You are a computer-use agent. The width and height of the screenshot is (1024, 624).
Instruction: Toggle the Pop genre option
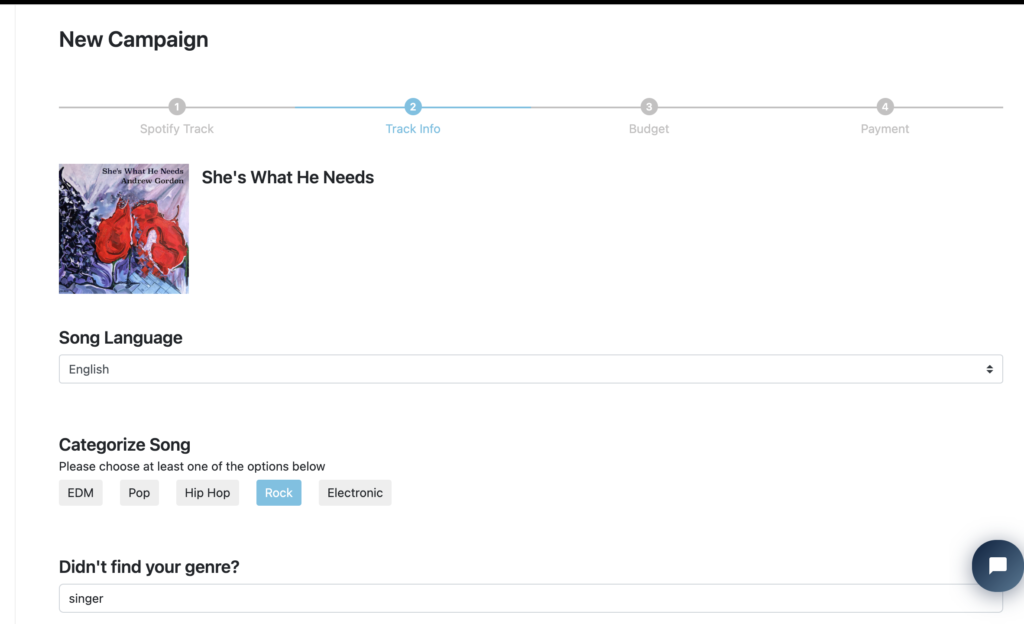point(139,493)
